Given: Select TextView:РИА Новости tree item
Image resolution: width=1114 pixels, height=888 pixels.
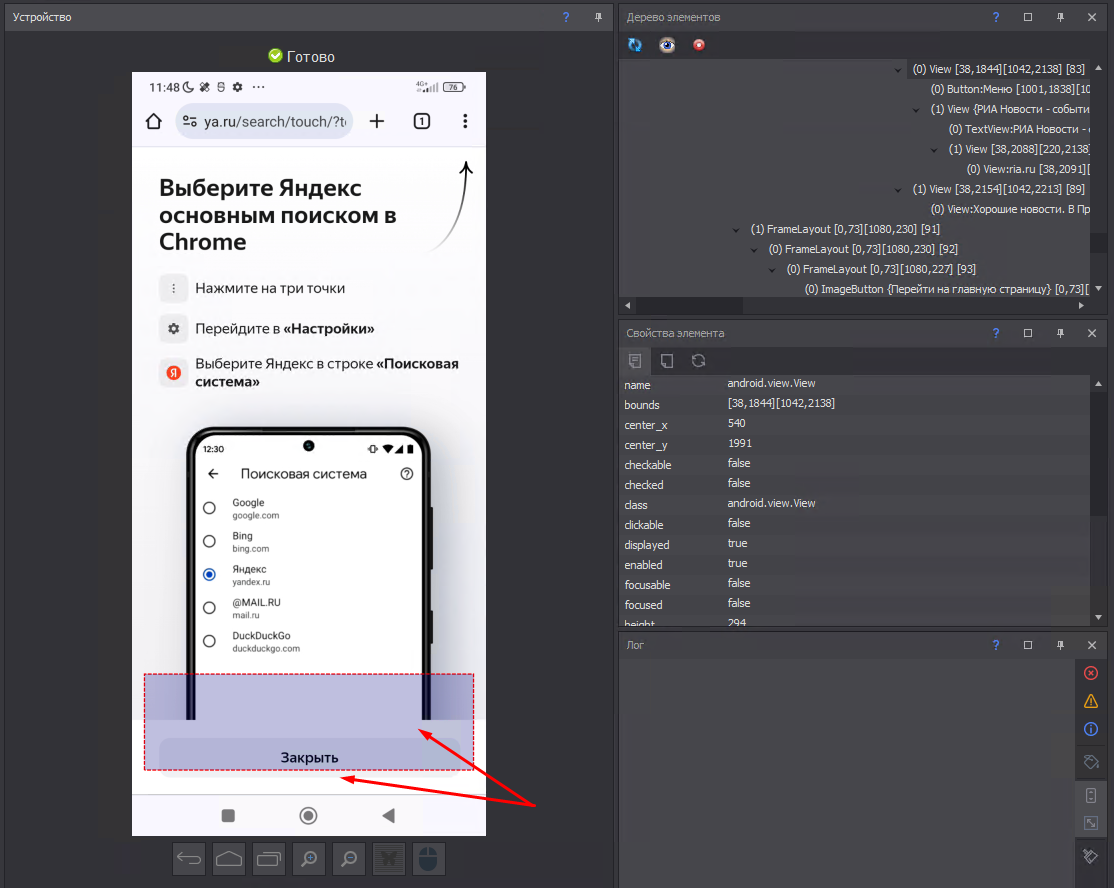Looking at the screenshot, I should click(x=1019, y=129).
